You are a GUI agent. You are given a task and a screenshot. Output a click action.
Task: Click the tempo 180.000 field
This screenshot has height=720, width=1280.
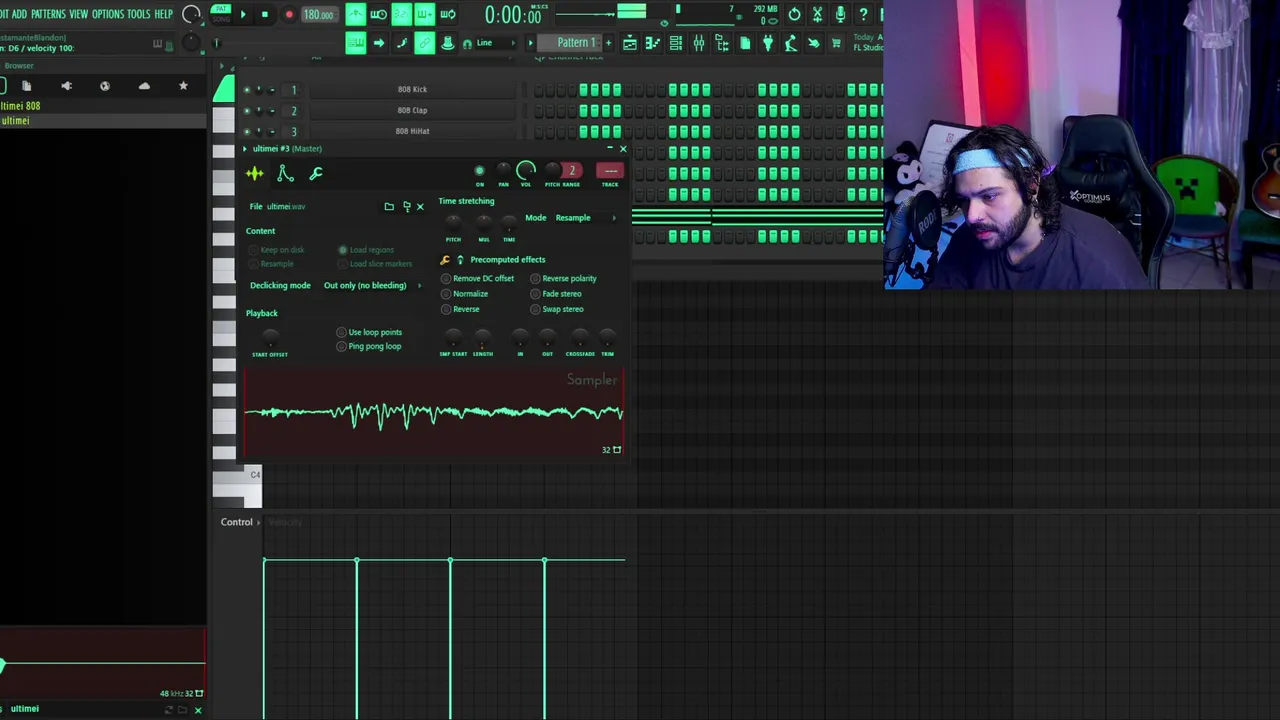pos(318,14)
